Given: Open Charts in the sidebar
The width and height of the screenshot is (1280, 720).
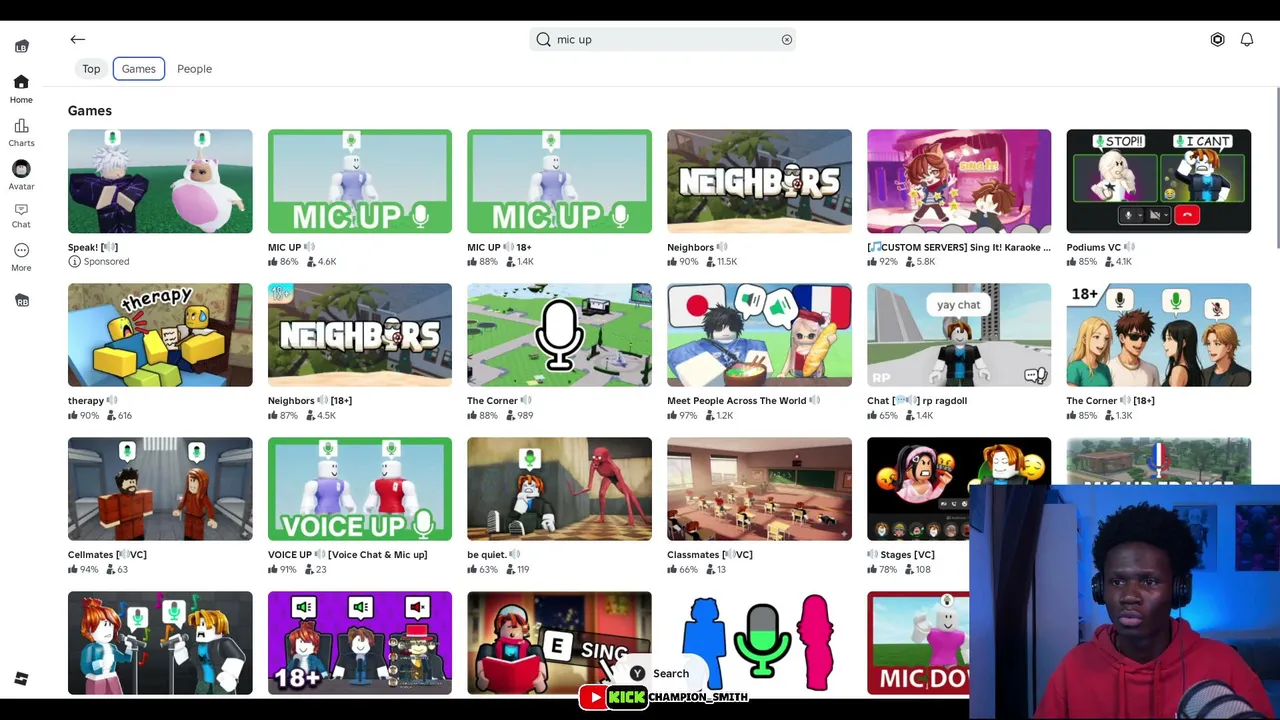Looking at the screenshot, I should click(21, 132).
